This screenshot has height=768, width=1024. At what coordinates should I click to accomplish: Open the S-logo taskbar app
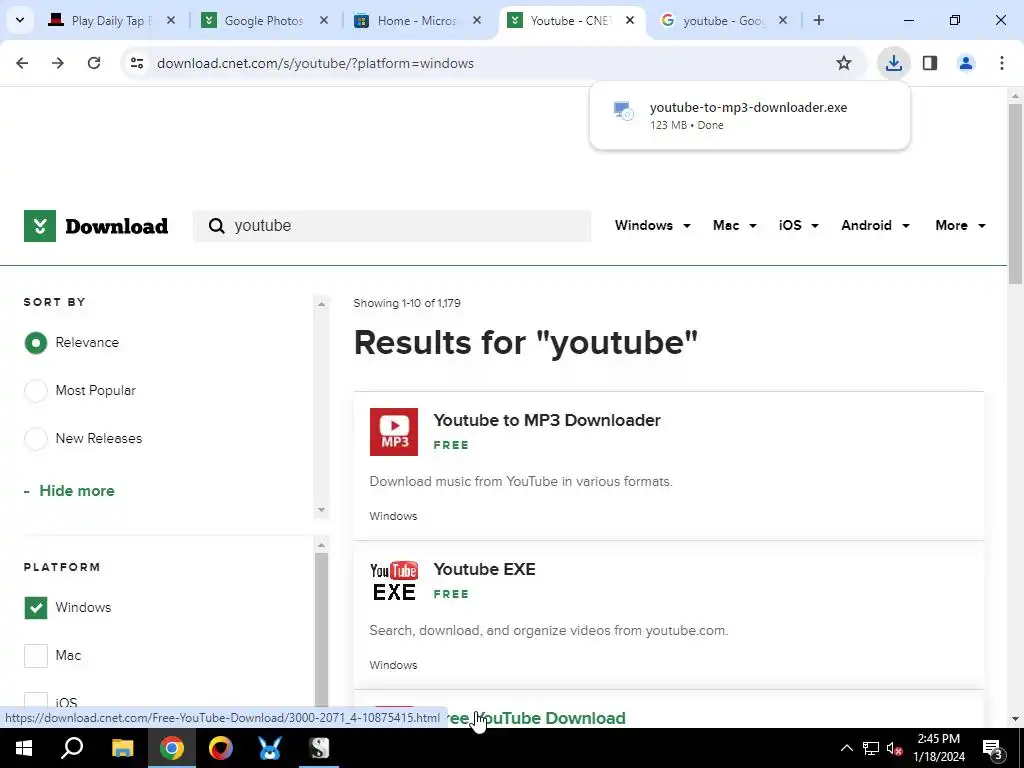[x=319, y=748]
